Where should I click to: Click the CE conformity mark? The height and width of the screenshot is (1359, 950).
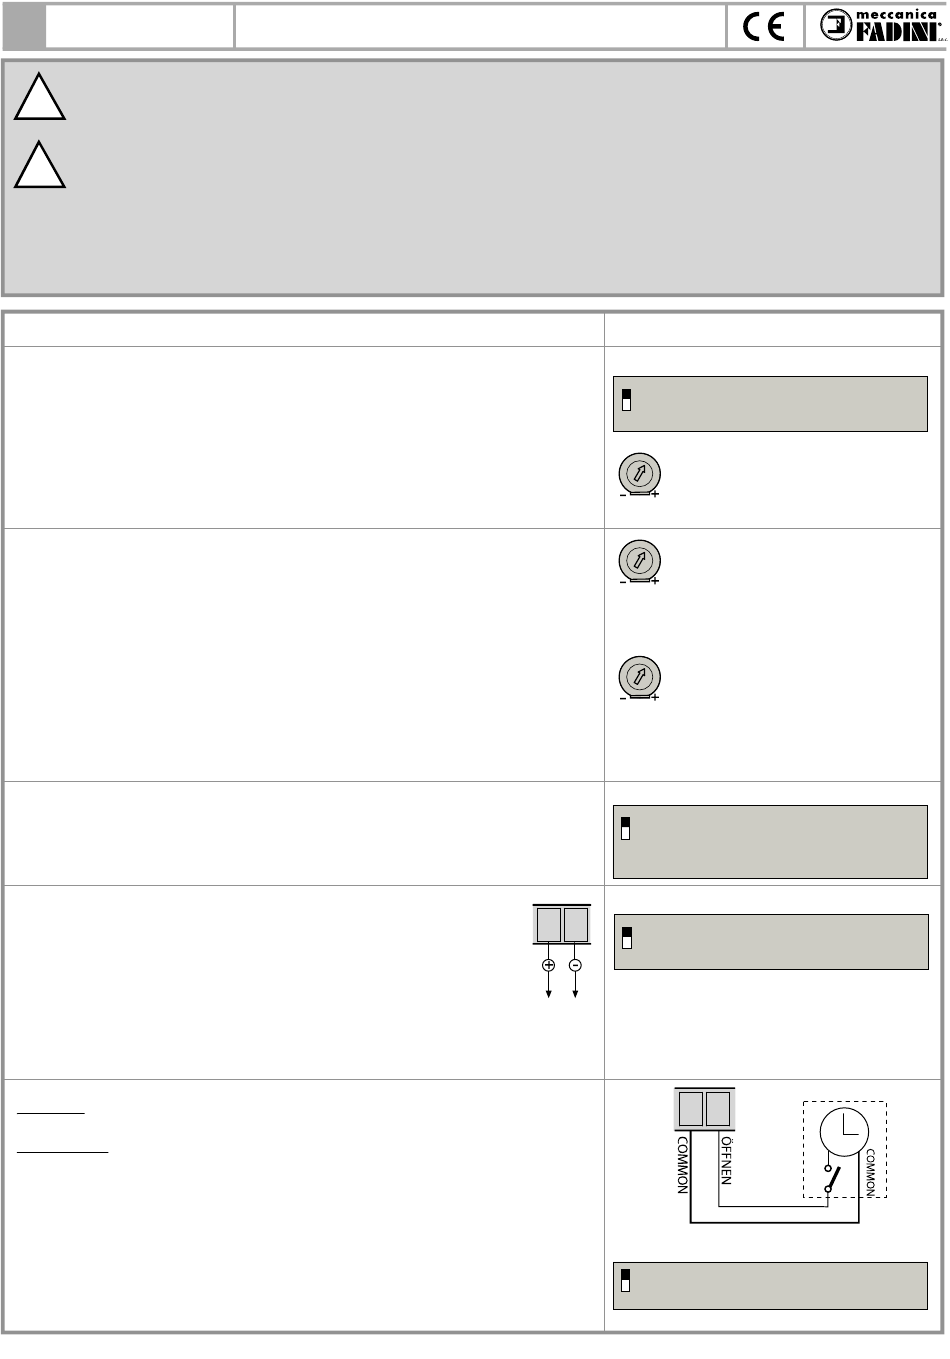point(764,26)
